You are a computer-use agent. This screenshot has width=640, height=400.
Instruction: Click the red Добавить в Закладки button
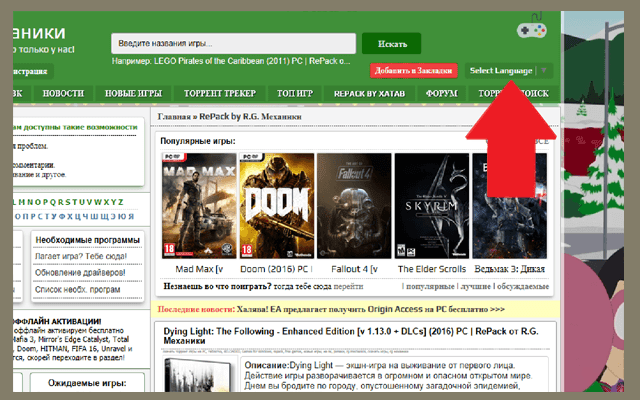click(x=413, y=70)
